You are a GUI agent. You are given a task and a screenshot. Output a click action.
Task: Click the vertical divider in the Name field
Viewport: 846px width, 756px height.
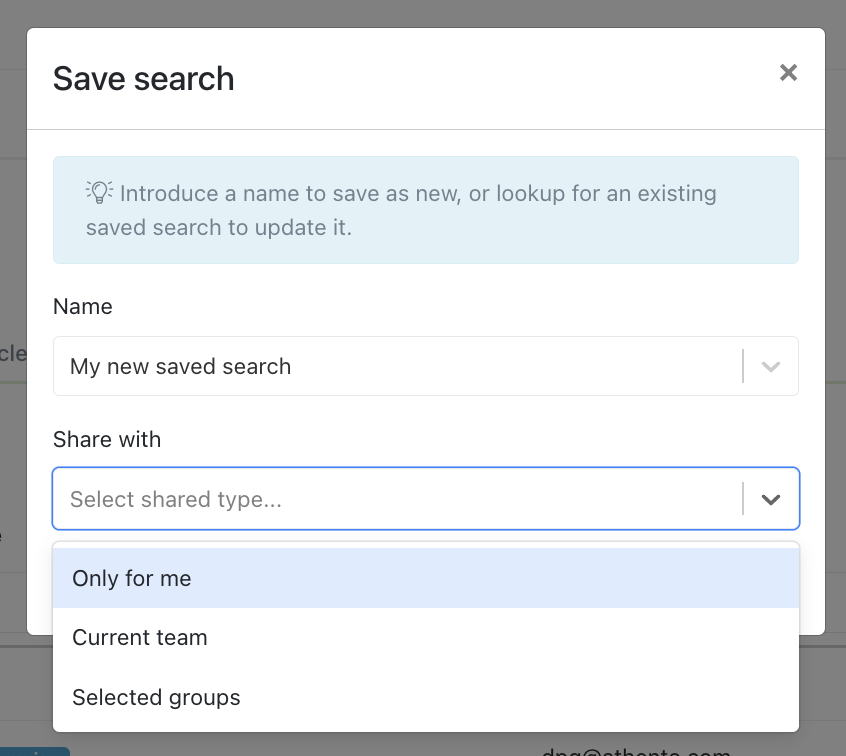[x=743, y=366]
